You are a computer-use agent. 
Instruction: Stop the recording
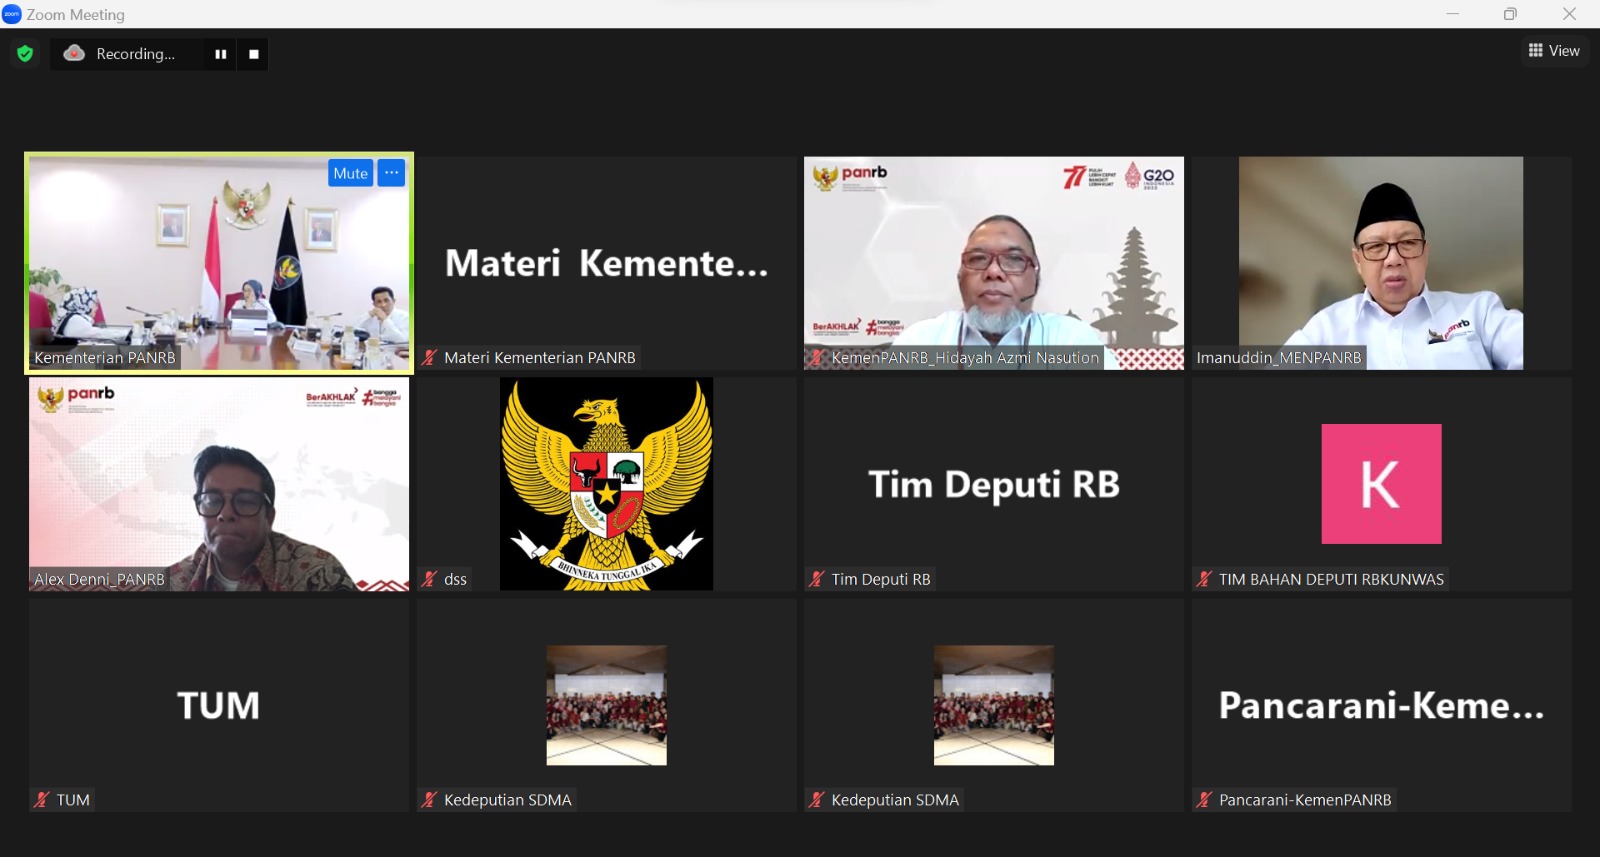pos(253,54)
